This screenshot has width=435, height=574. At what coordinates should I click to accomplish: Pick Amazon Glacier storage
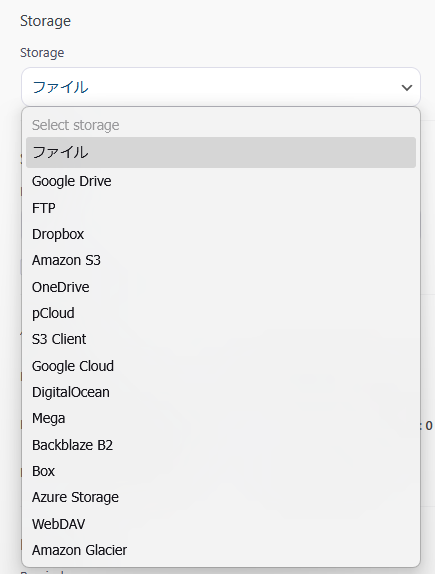point(221,550)
